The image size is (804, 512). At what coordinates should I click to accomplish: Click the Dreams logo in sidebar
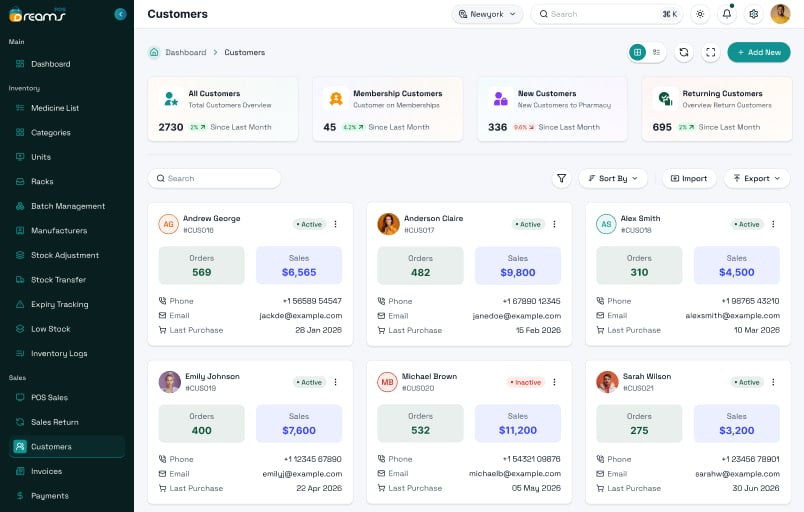point(37,14)
